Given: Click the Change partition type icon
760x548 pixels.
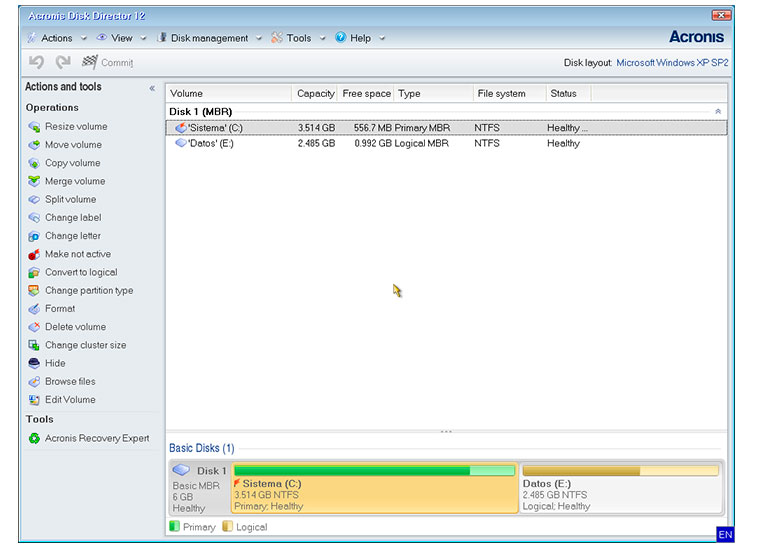Looking at the screenshot, I should pyautogui.click(x=34, y=291).
